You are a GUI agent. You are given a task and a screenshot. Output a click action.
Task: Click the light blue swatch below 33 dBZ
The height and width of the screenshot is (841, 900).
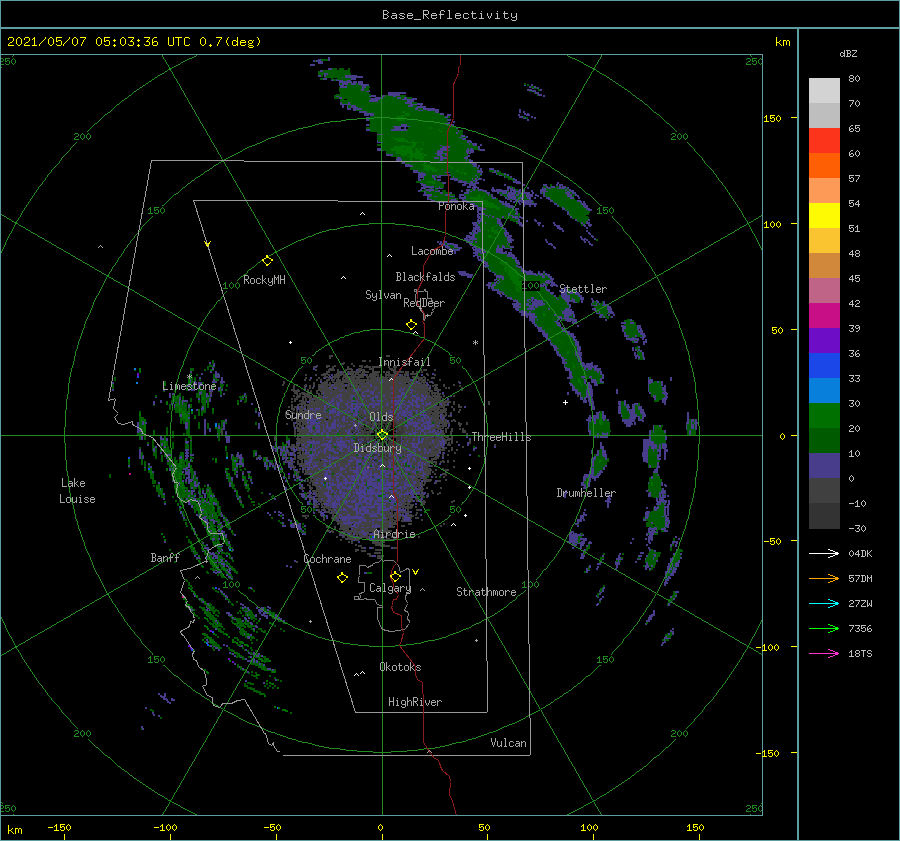pyautogui.click(x=824, y=391)
